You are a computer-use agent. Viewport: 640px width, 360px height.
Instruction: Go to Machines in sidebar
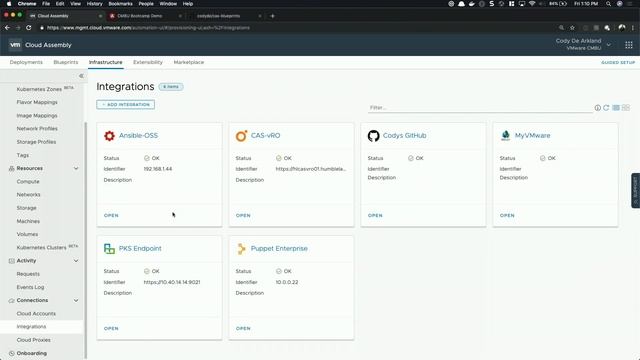coord(28,221)
